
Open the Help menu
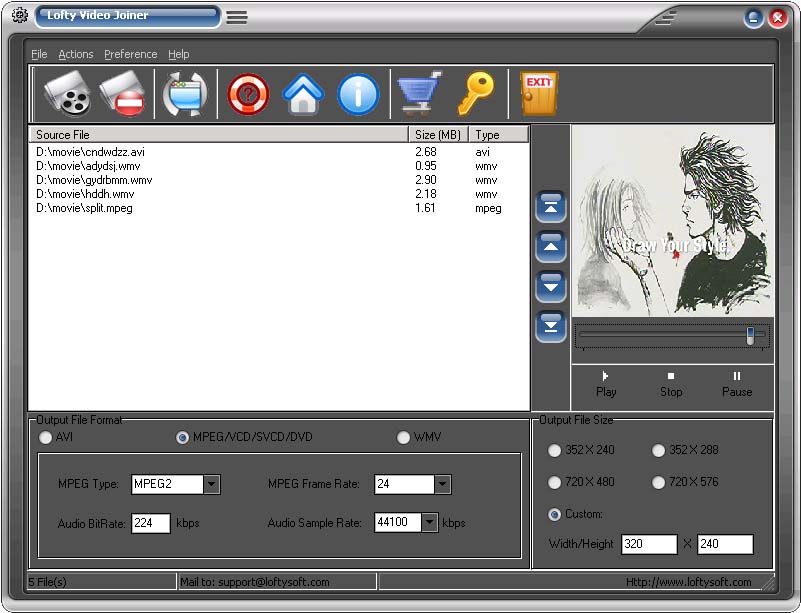pyautogui.click(x=178, y=54)
